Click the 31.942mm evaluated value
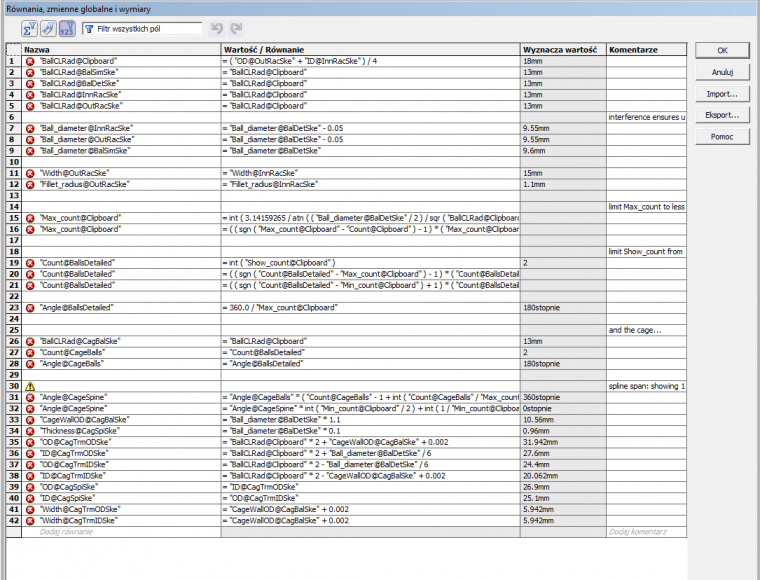The image size is (760, 580). 540,442
